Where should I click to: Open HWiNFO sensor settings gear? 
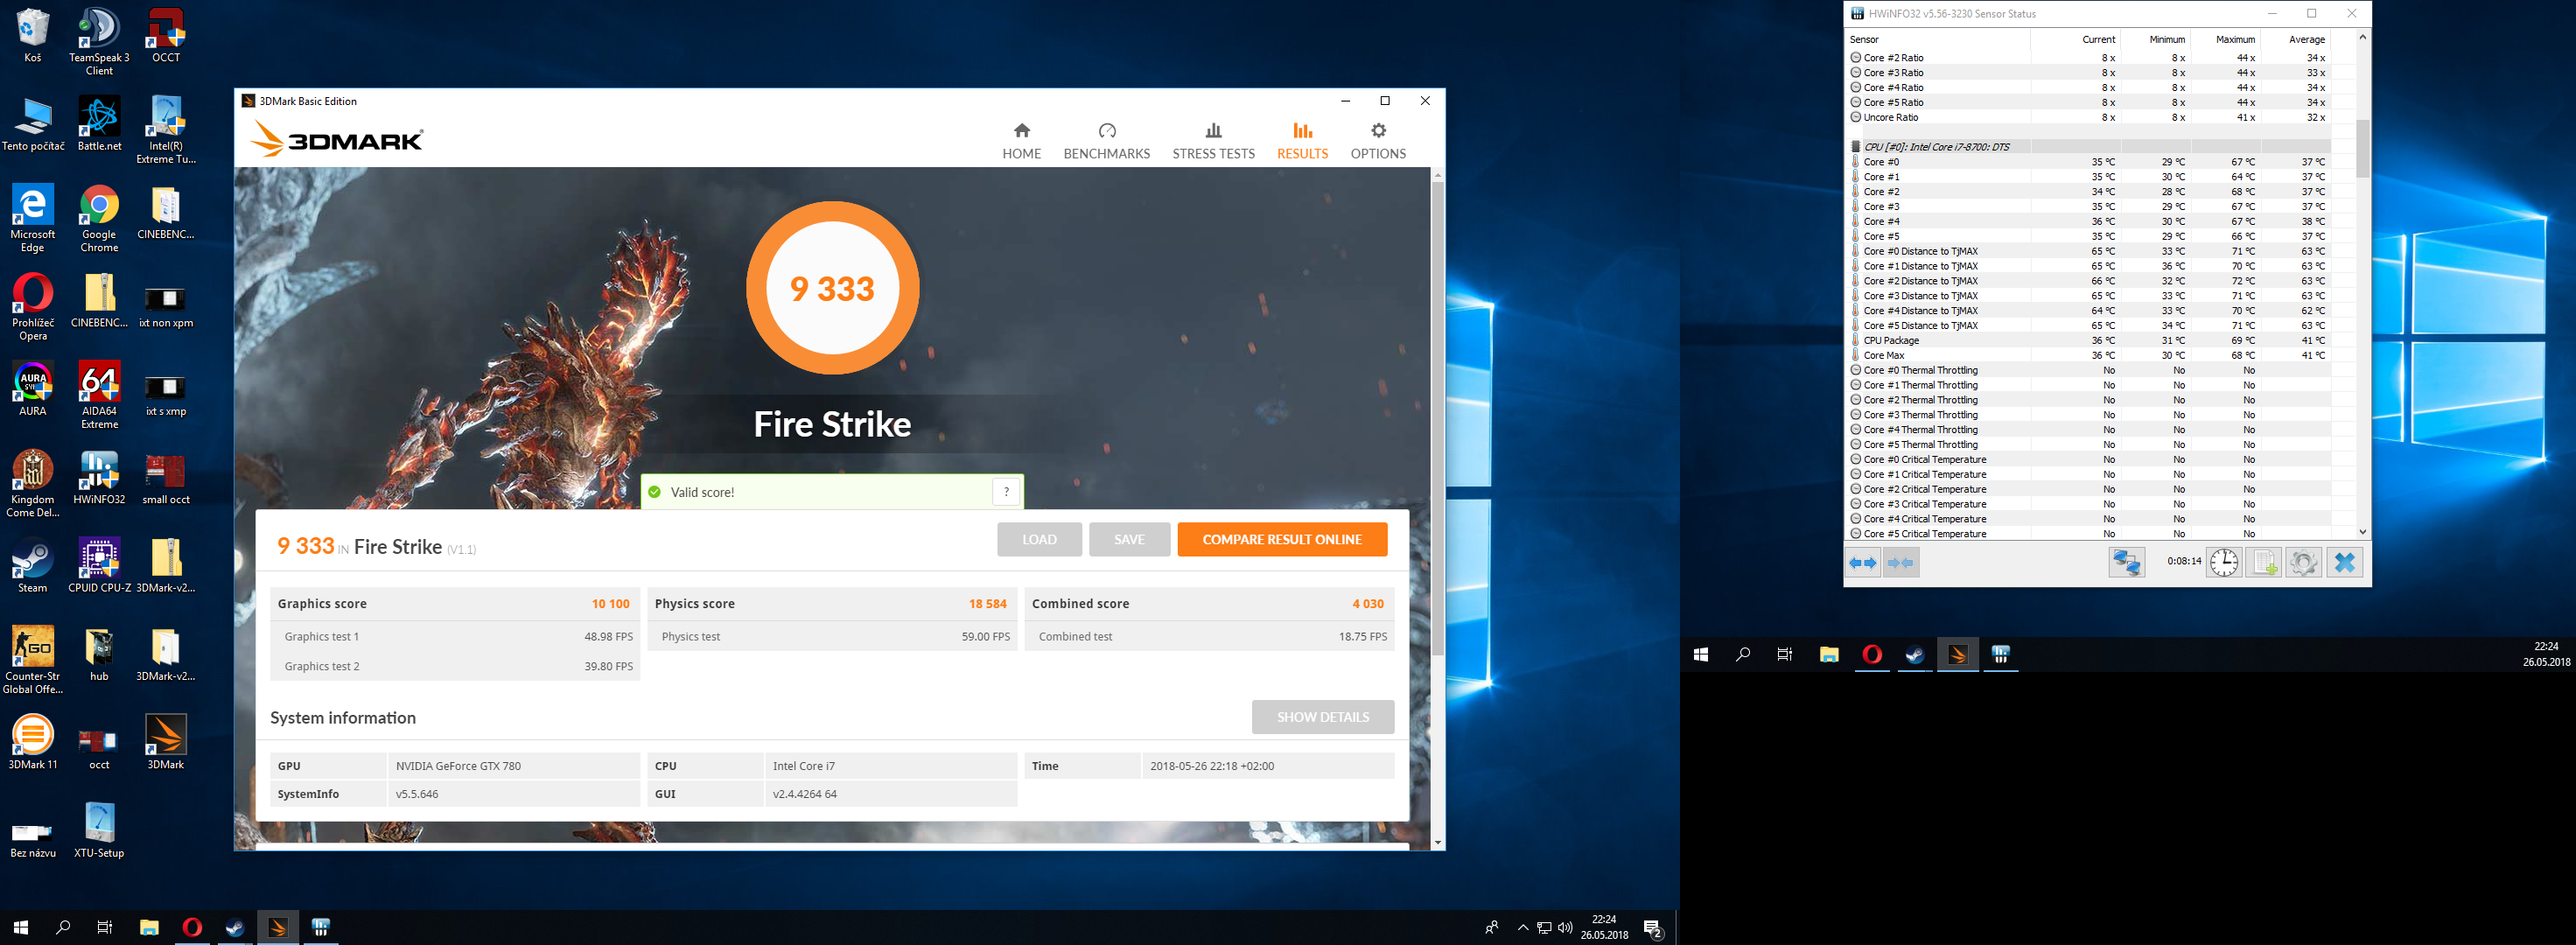(x=2303, y=562)
